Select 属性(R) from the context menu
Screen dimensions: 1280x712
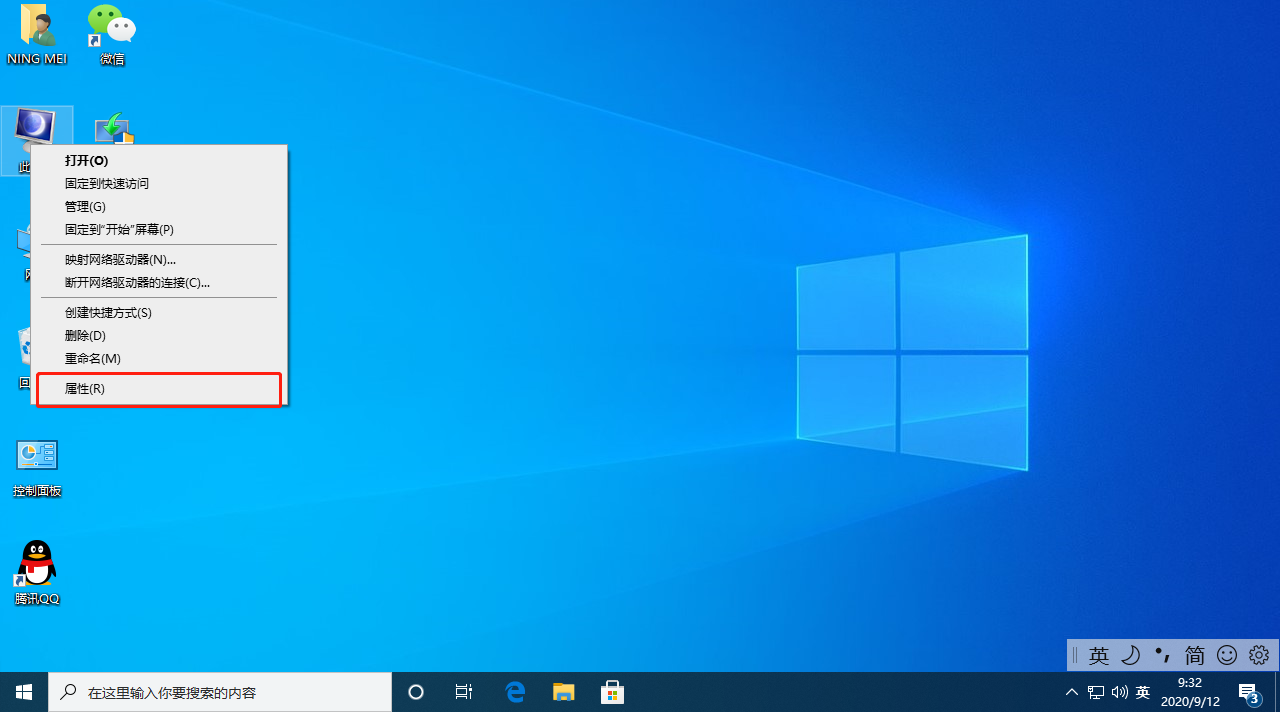pyautogui.click(x=85, y=388)
